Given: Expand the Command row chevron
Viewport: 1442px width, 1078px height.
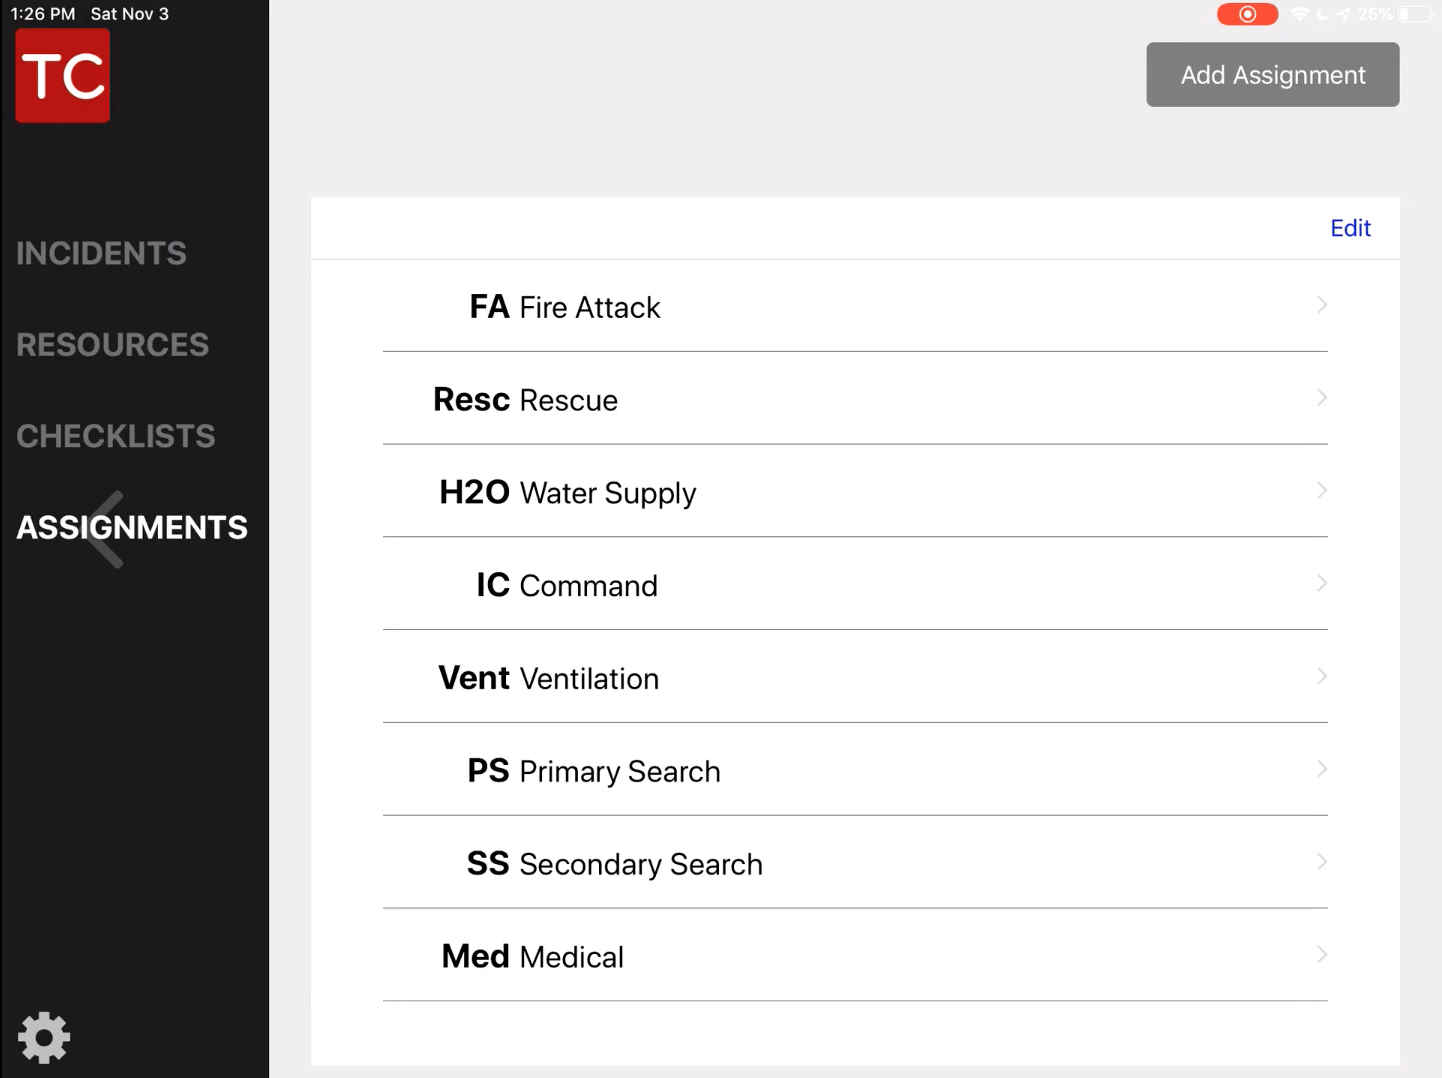Looking at the screenshot, I should pyautogui.click(x=1322, y=583).
